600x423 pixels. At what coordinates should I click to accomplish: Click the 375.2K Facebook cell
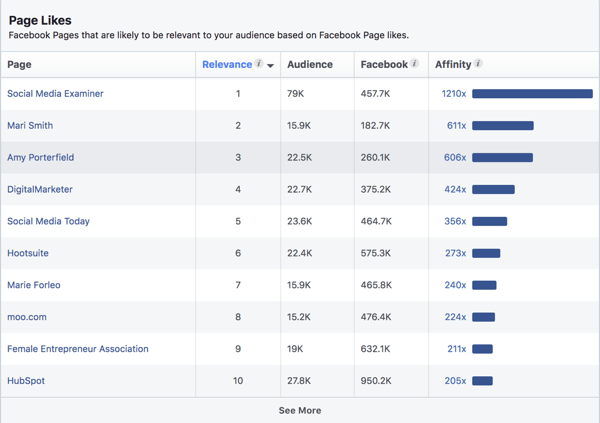point(376,189)
